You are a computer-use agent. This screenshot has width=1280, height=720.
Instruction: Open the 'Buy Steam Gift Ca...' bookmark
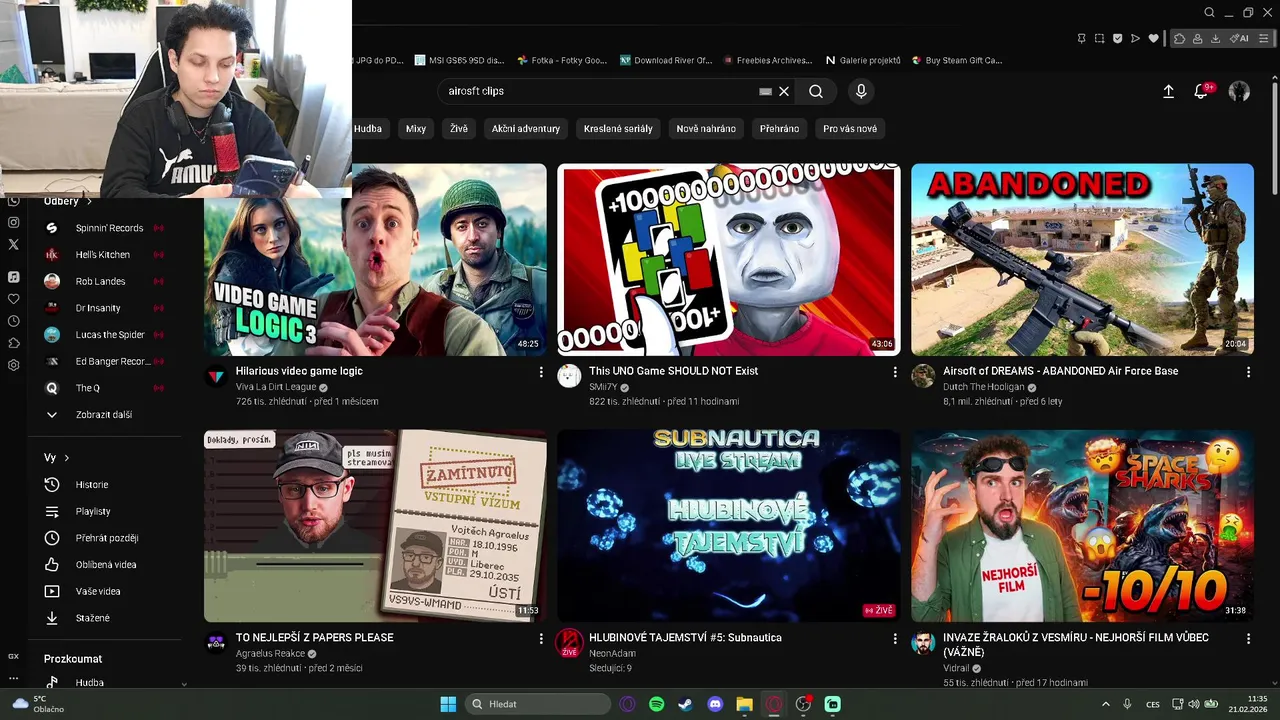(957, 60)
